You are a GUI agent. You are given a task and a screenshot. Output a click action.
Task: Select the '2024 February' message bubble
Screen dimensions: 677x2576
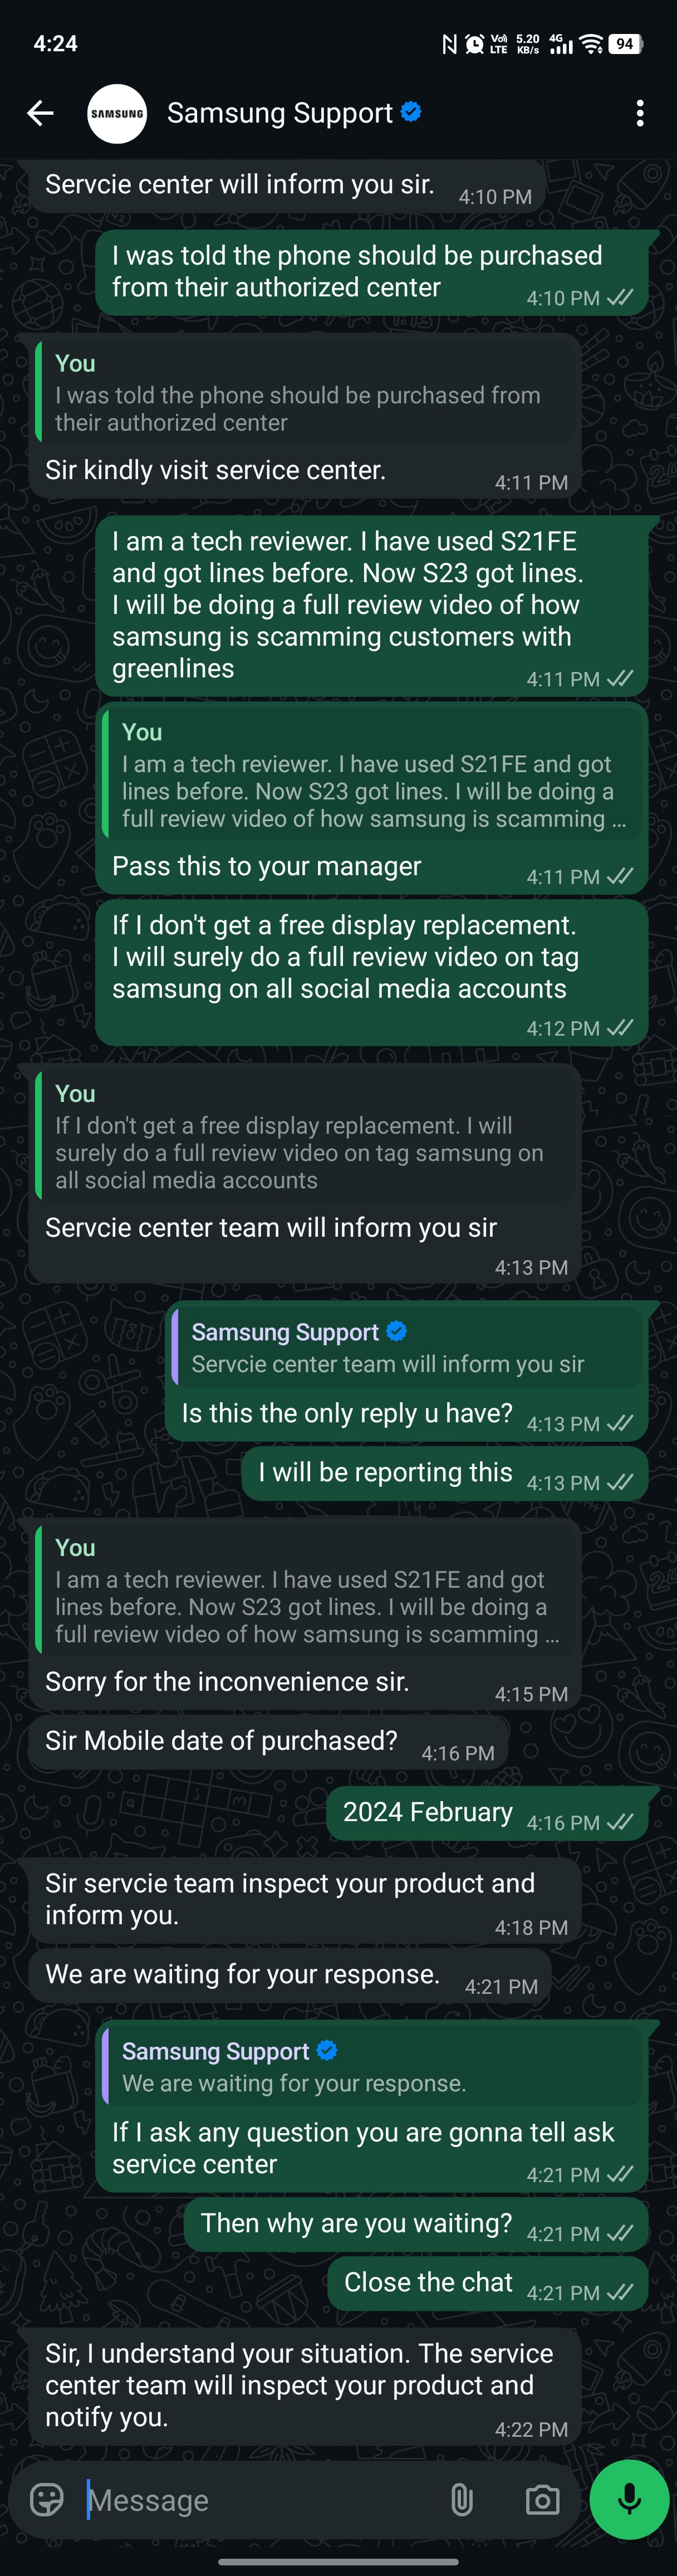pos(487,1813)
